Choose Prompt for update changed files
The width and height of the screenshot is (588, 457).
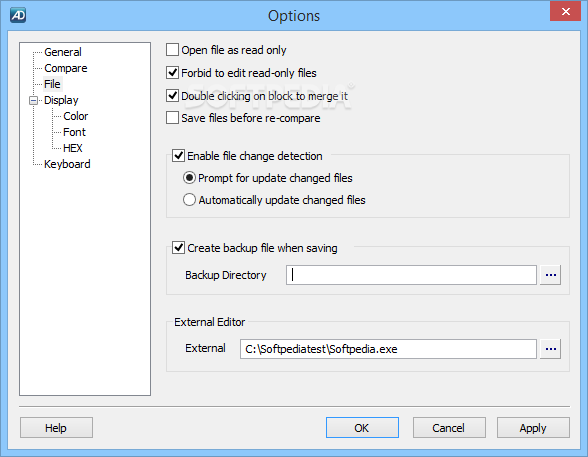coord(189,178)
